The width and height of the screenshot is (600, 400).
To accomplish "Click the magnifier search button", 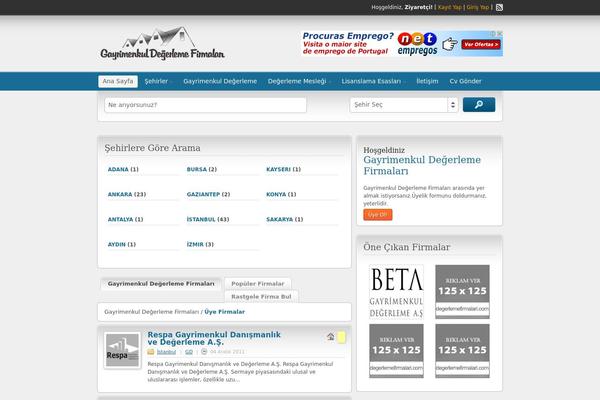I will [x=479, y=104].
